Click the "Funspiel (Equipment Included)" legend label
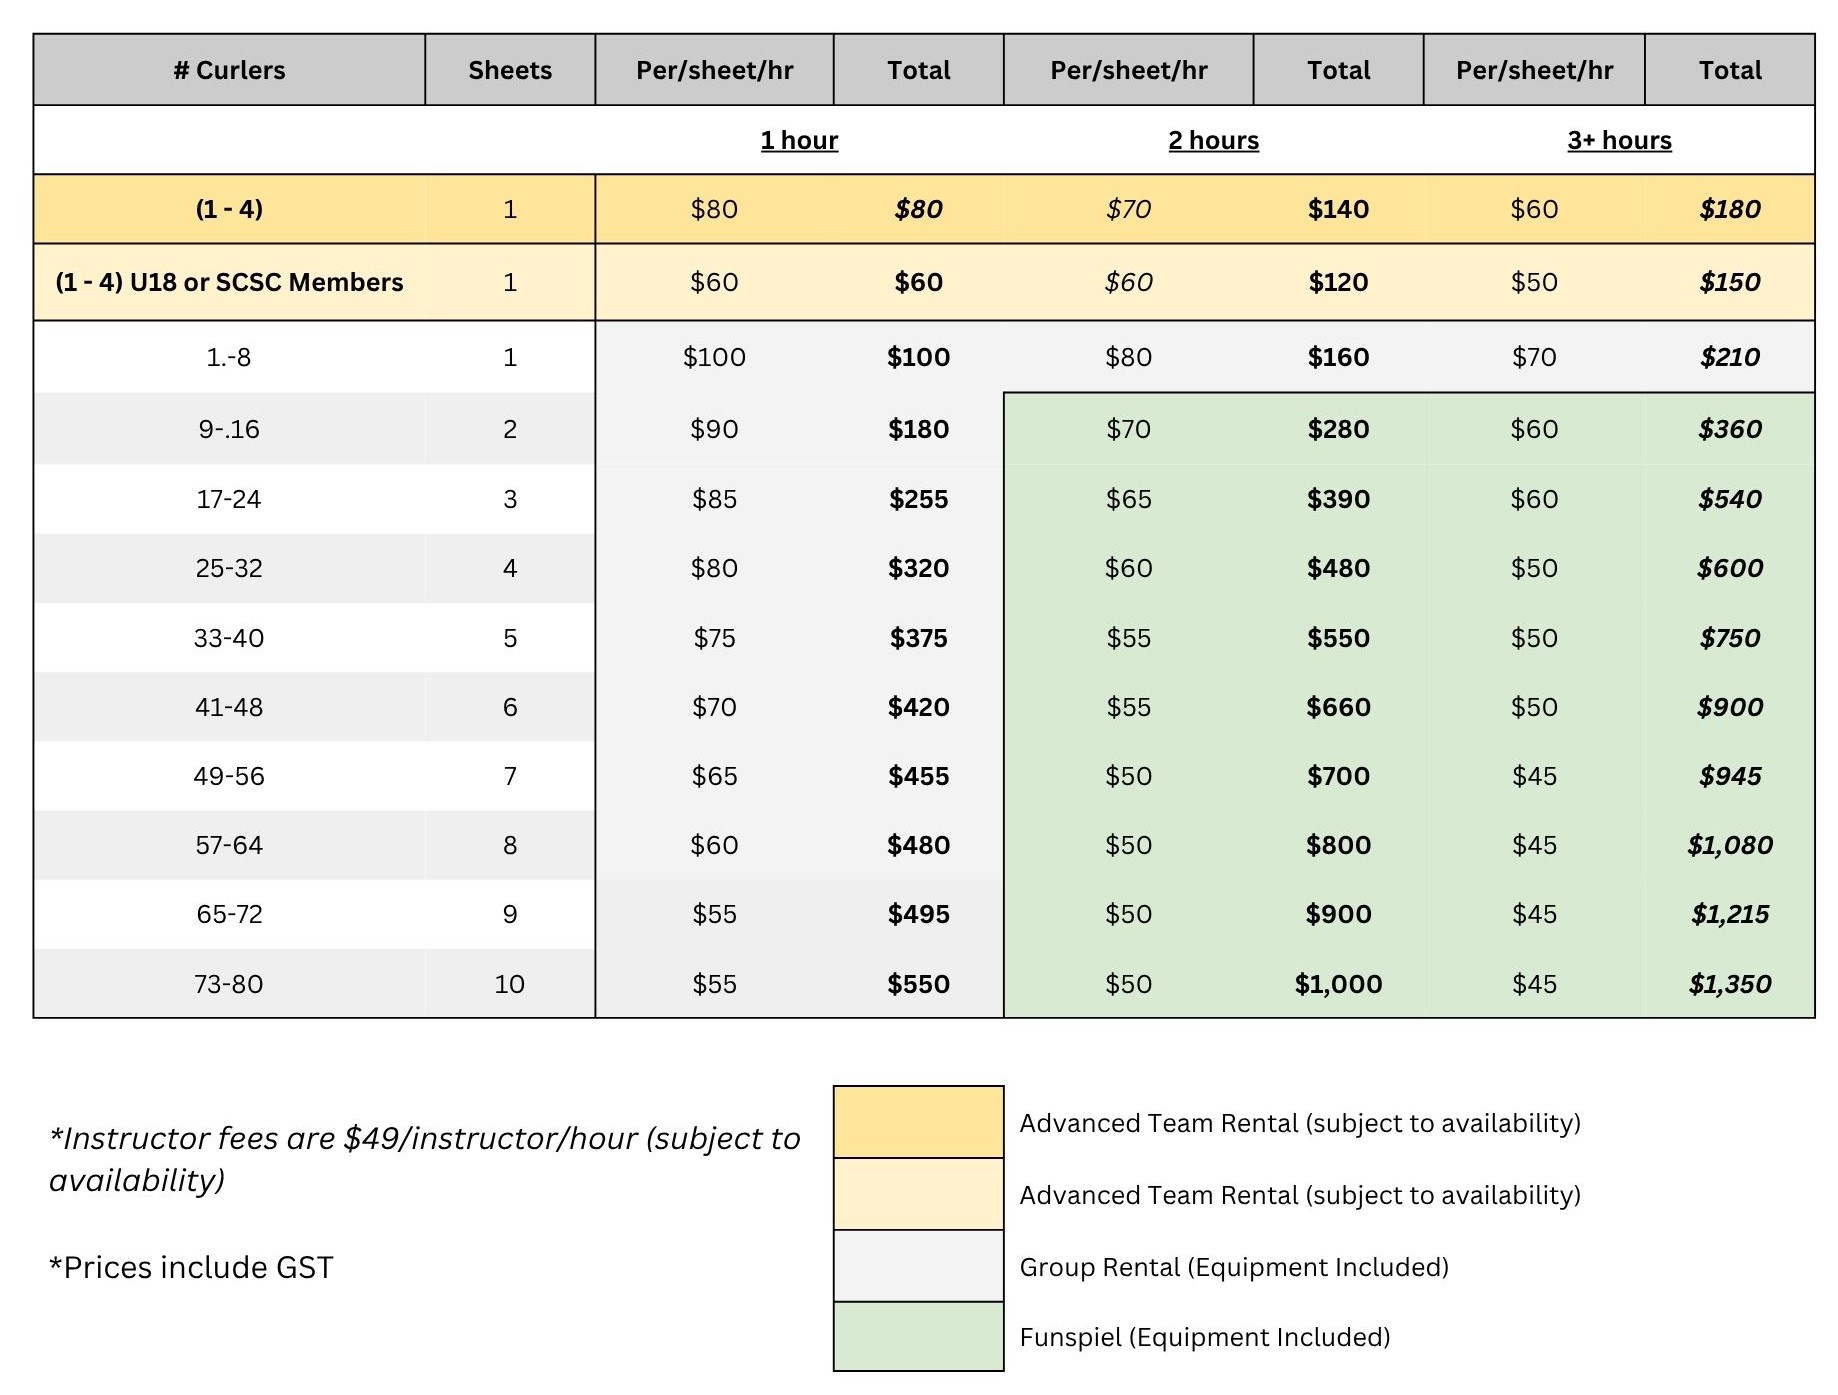The height and width of the screenshot is (1395, 1838). [1205, 1337]
